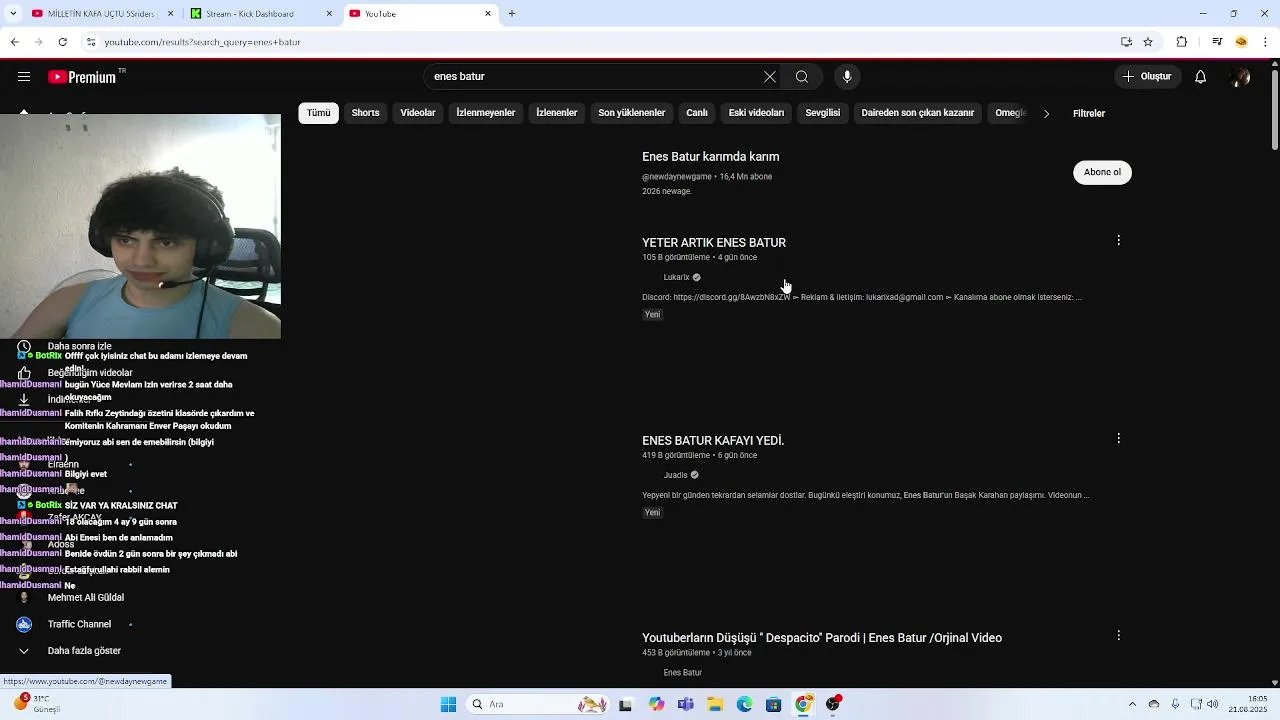The height and width of the screenshot is (720, 1280).
Task: Open Microsoft Store from the taskbar
Action: pyautogui.click(x=773, y=705)
